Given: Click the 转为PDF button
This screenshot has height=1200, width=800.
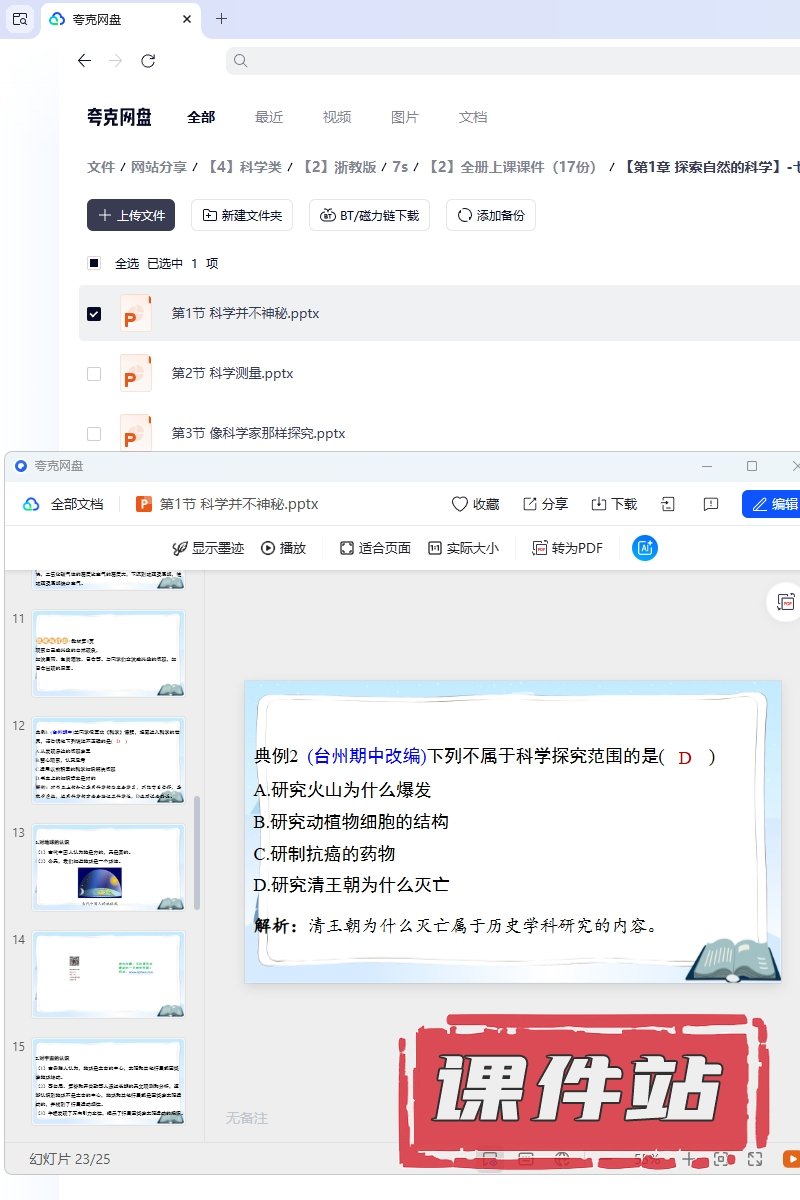Looking at the screenshot, I should [568, 548].
